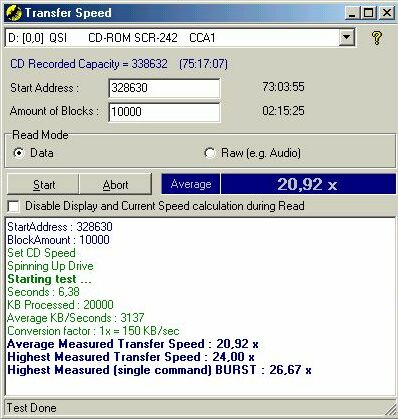
Task: Click the Conversion factor : 1x = 150 KB/sec line
Action: point(93,331)
